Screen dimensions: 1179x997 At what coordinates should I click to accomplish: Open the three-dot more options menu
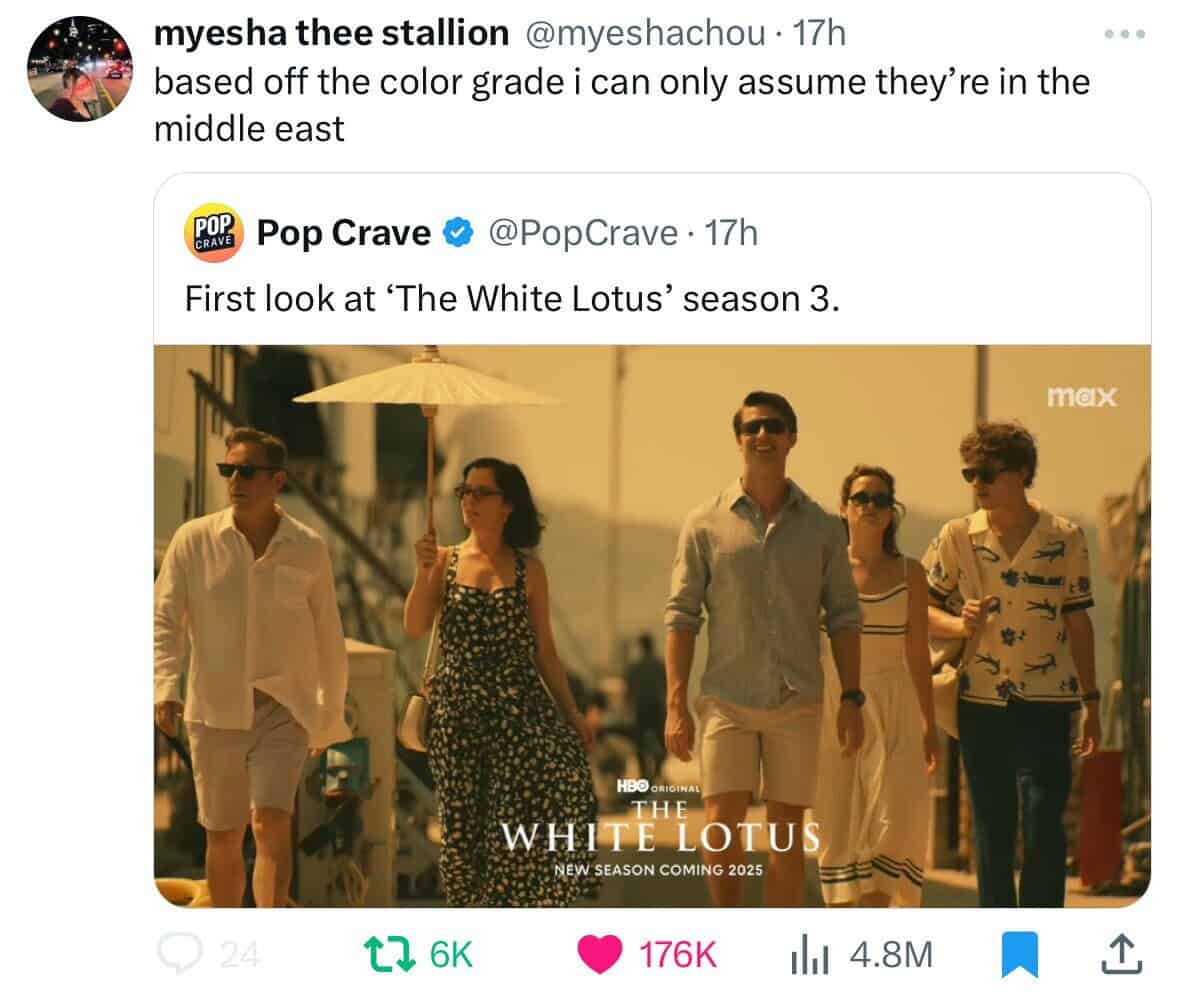click(x=1123, y=36)
